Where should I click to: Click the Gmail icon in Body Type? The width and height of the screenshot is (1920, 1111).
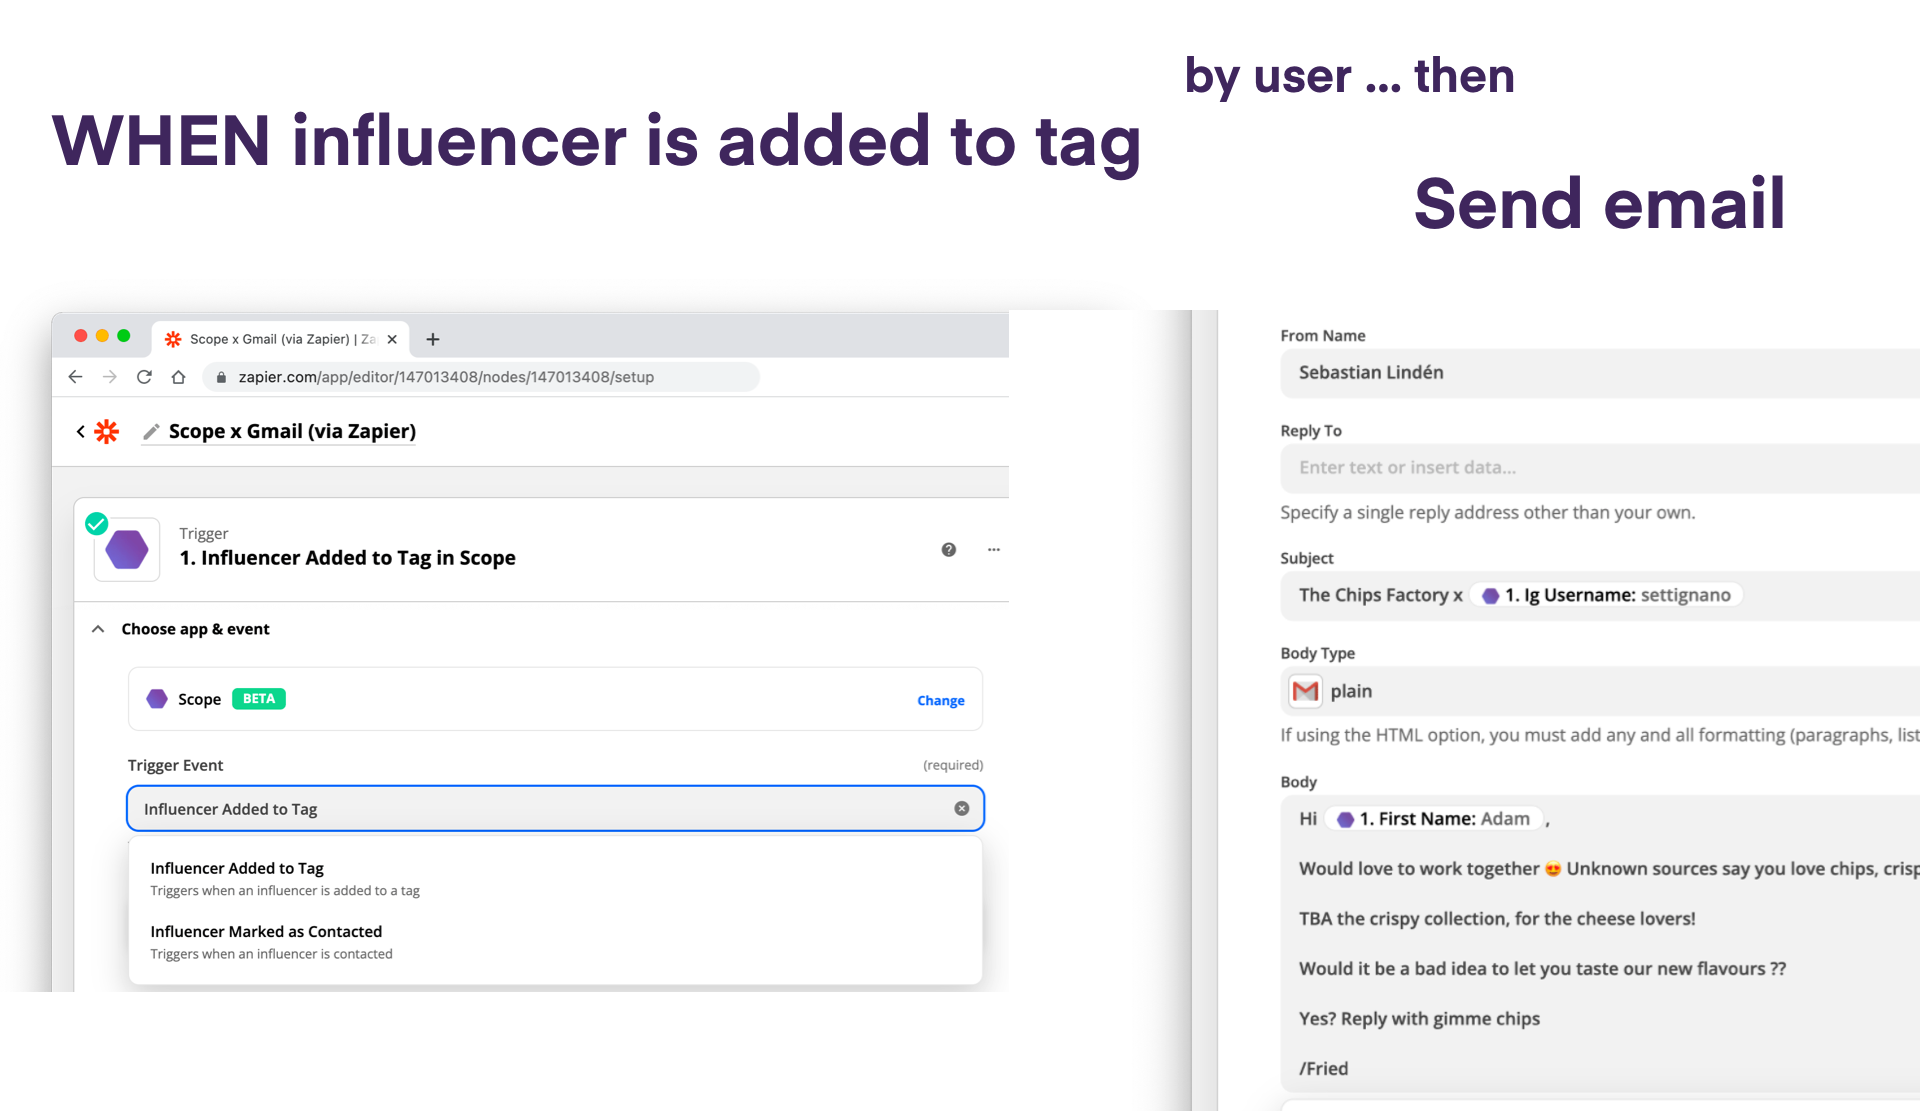click(x=1305, y=691)
